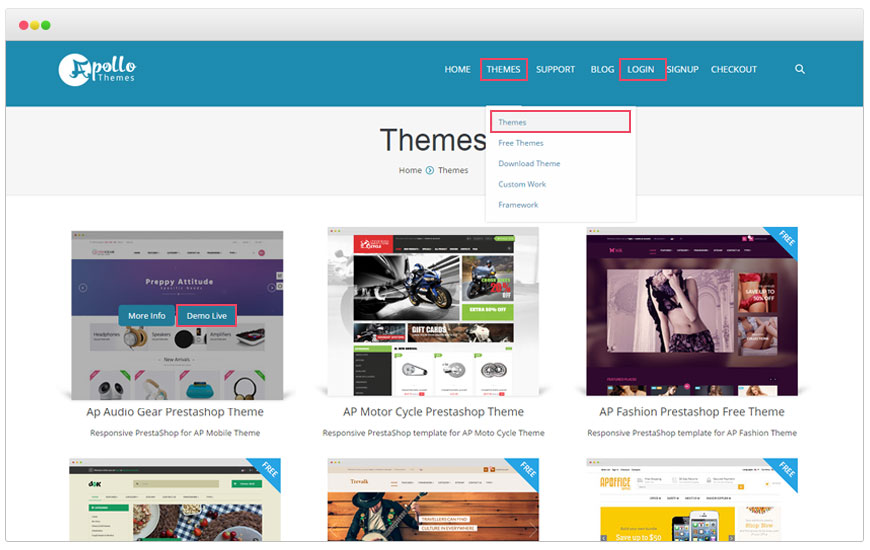
Task: Select Free Themes from dropdown menu
Action: pos(521,143)
